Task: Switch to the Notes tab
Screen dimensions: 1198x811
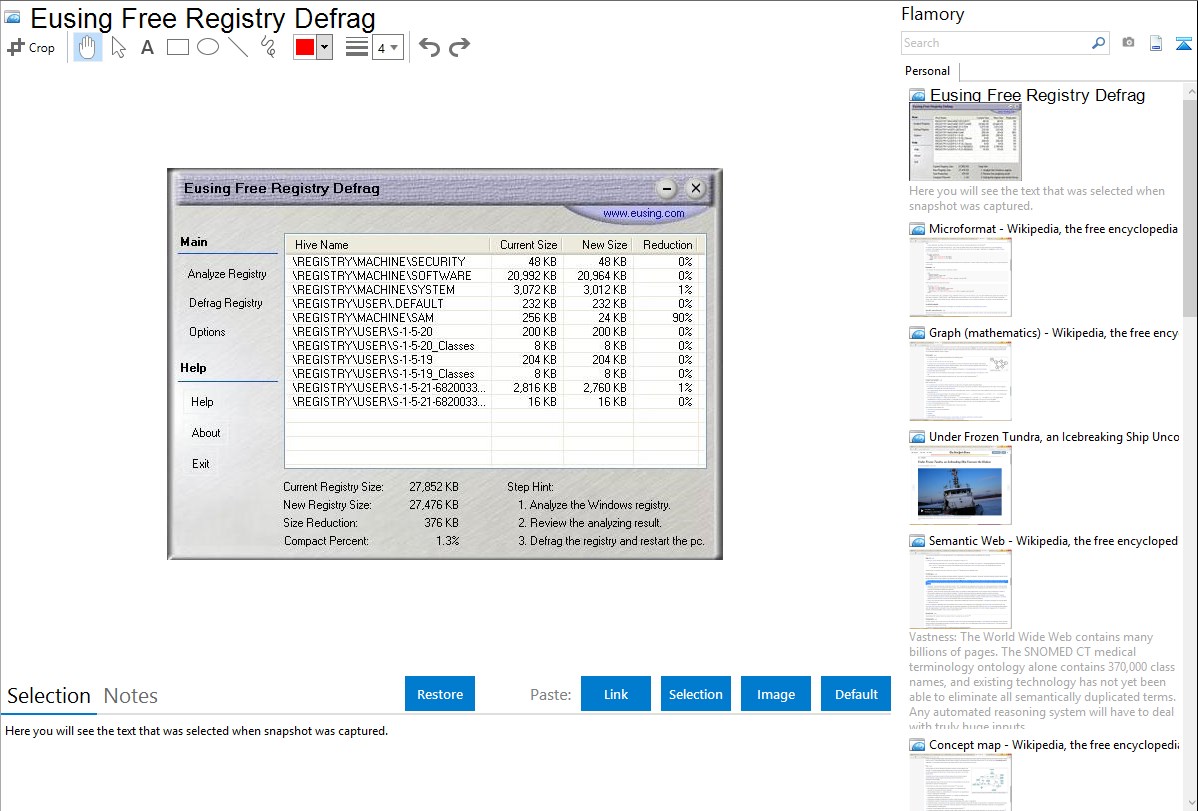Action: pyautogui.click(x=131, y=696)
